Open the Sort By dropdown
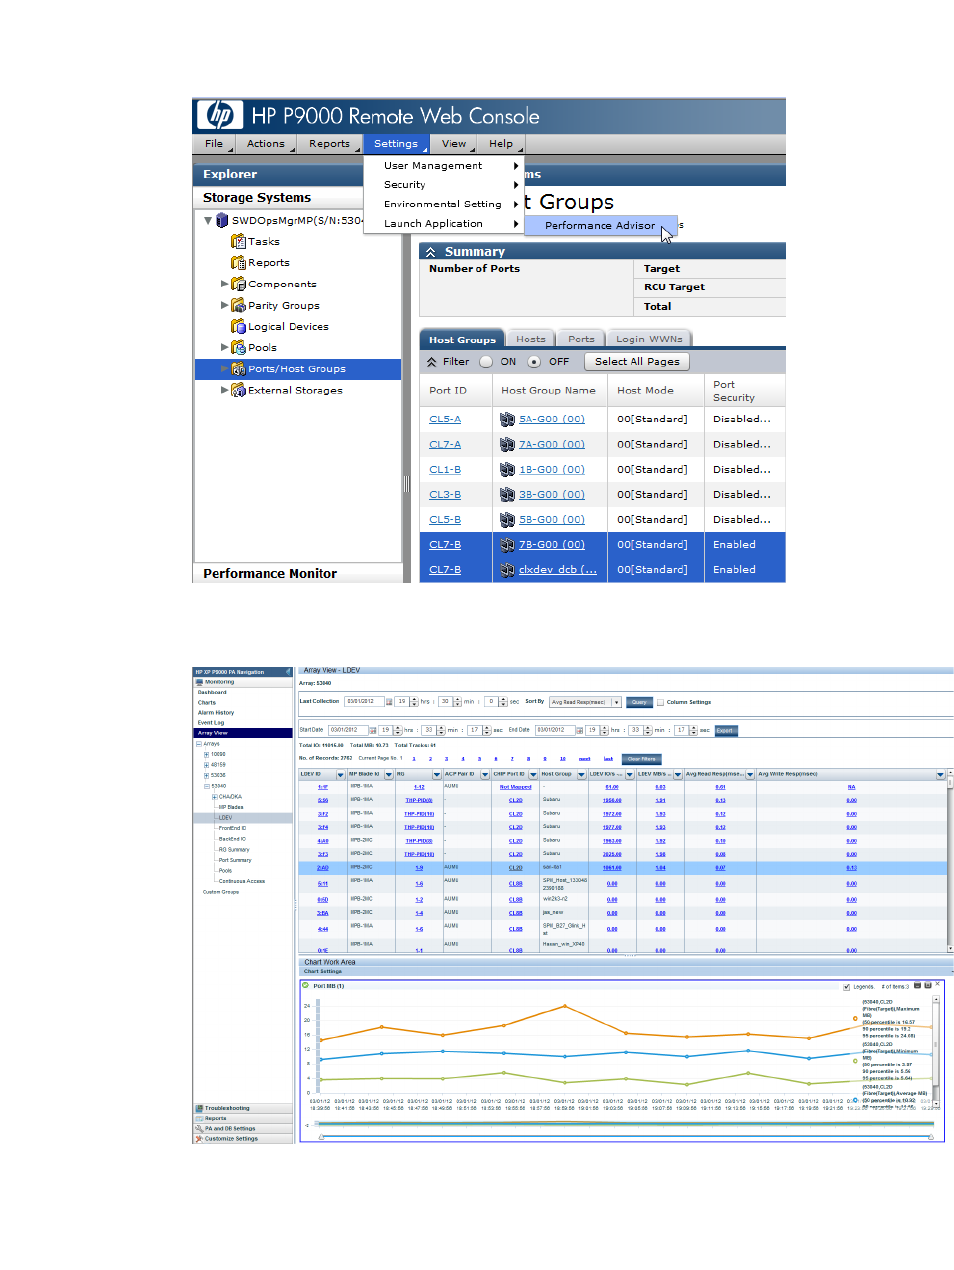 (586, 702)
